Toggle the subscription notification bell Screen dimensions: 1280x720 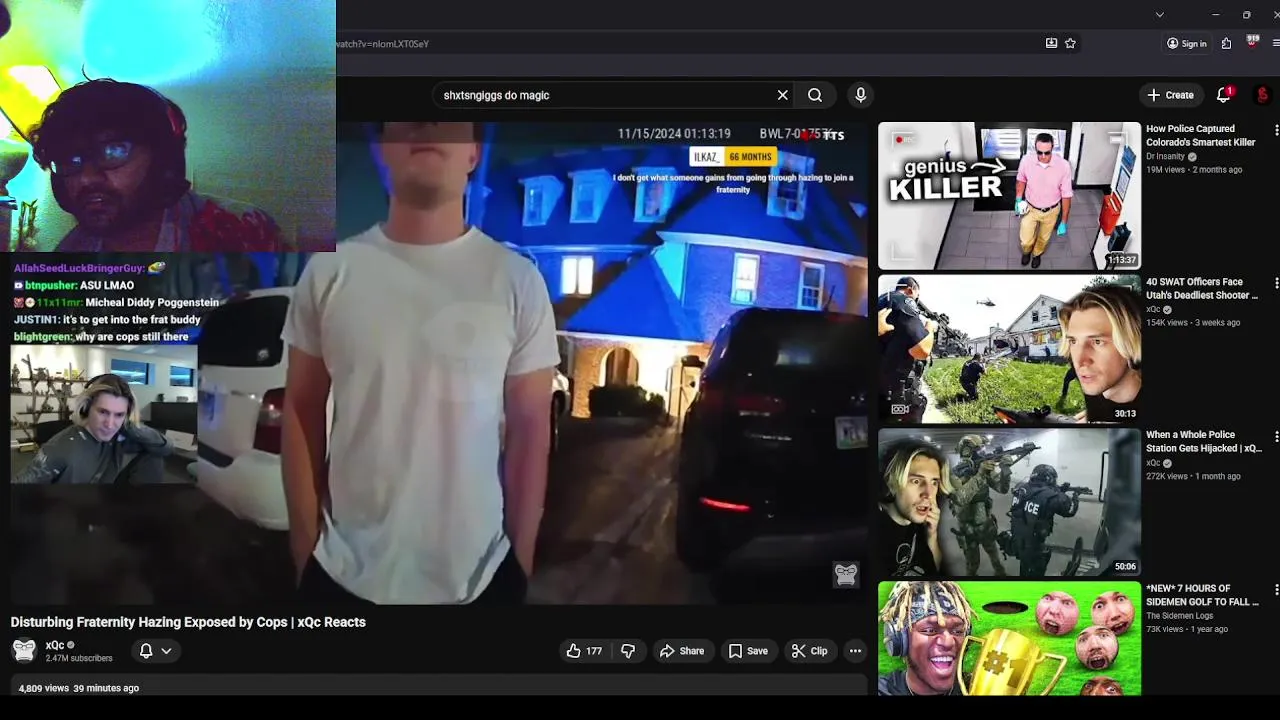tap(146, 651)
